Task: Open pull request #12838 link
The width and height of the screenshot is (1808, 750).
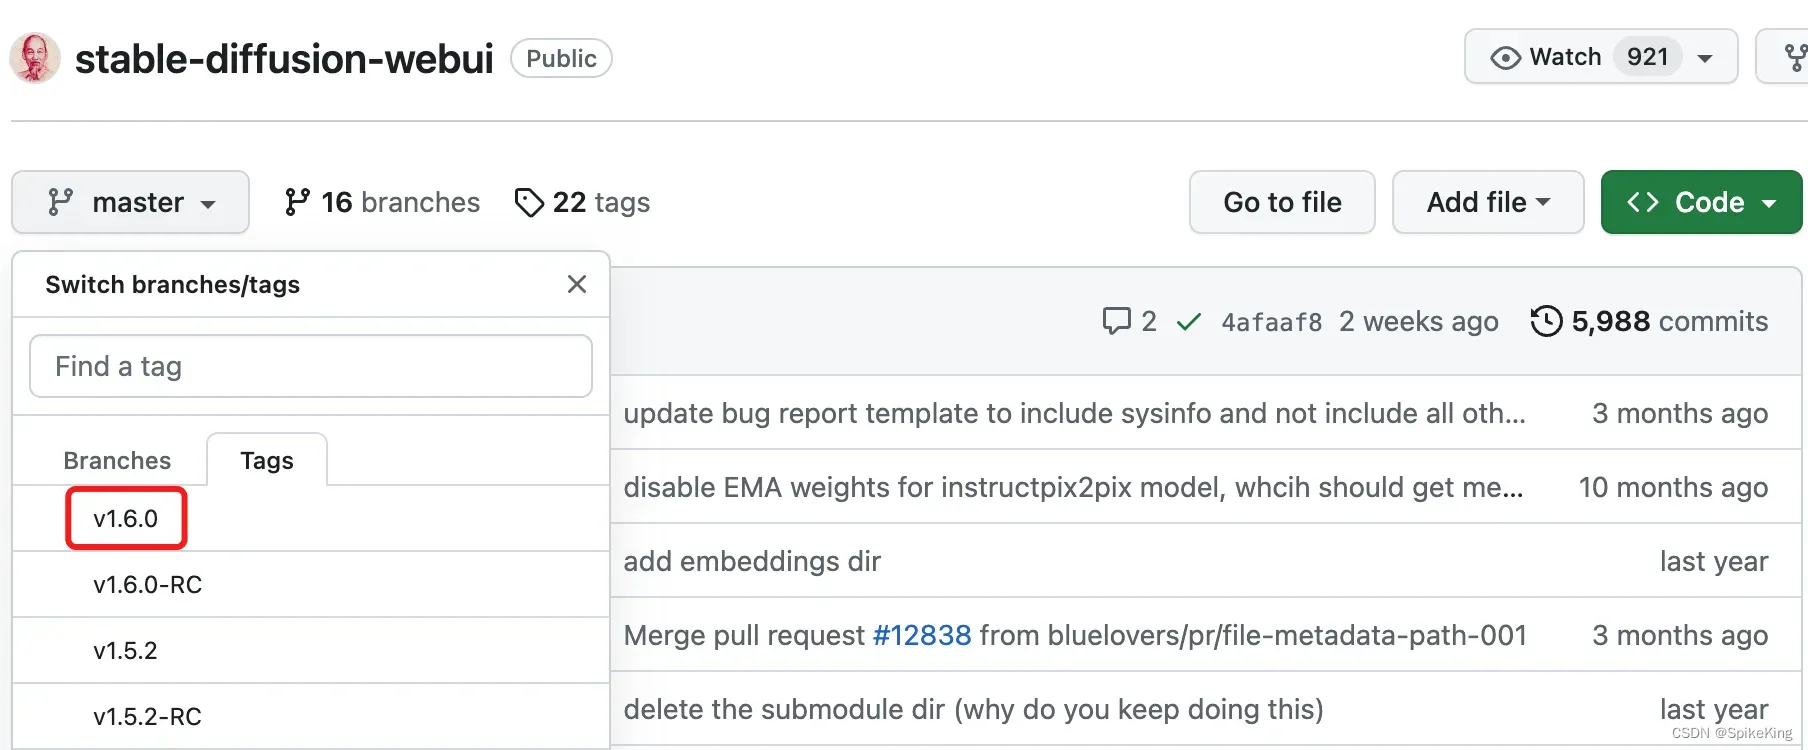Action: tap(922, 635)
